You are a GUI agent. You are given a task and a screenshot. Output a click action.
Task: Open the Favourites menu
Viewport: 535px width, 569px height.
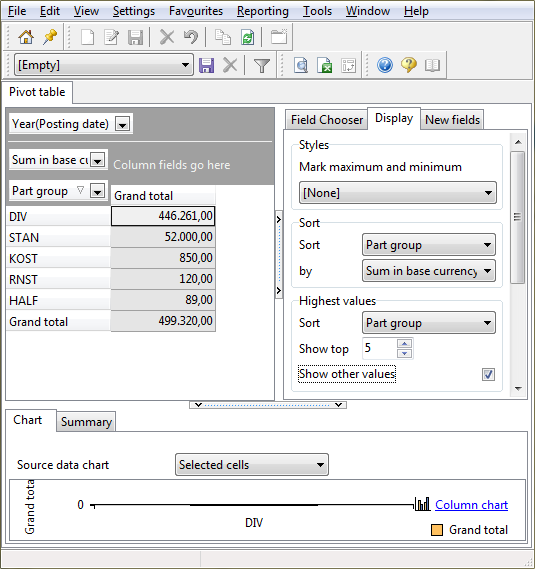pos(196,11)
